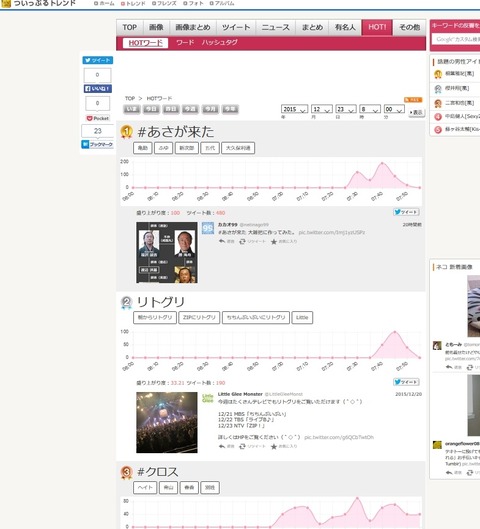
Task: Open the day dropdown showing 23
Action: pyautogui.click(x=346, y=109)
